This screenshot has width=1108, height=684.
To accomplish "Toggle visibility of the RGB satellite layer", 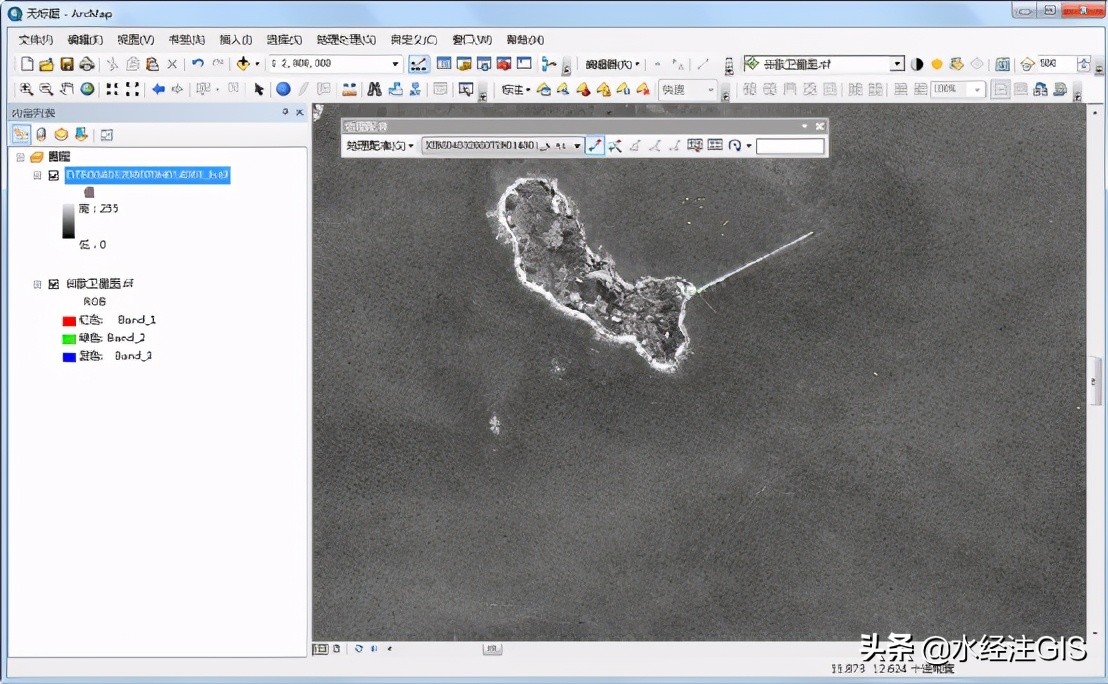I will coord(54,284).
